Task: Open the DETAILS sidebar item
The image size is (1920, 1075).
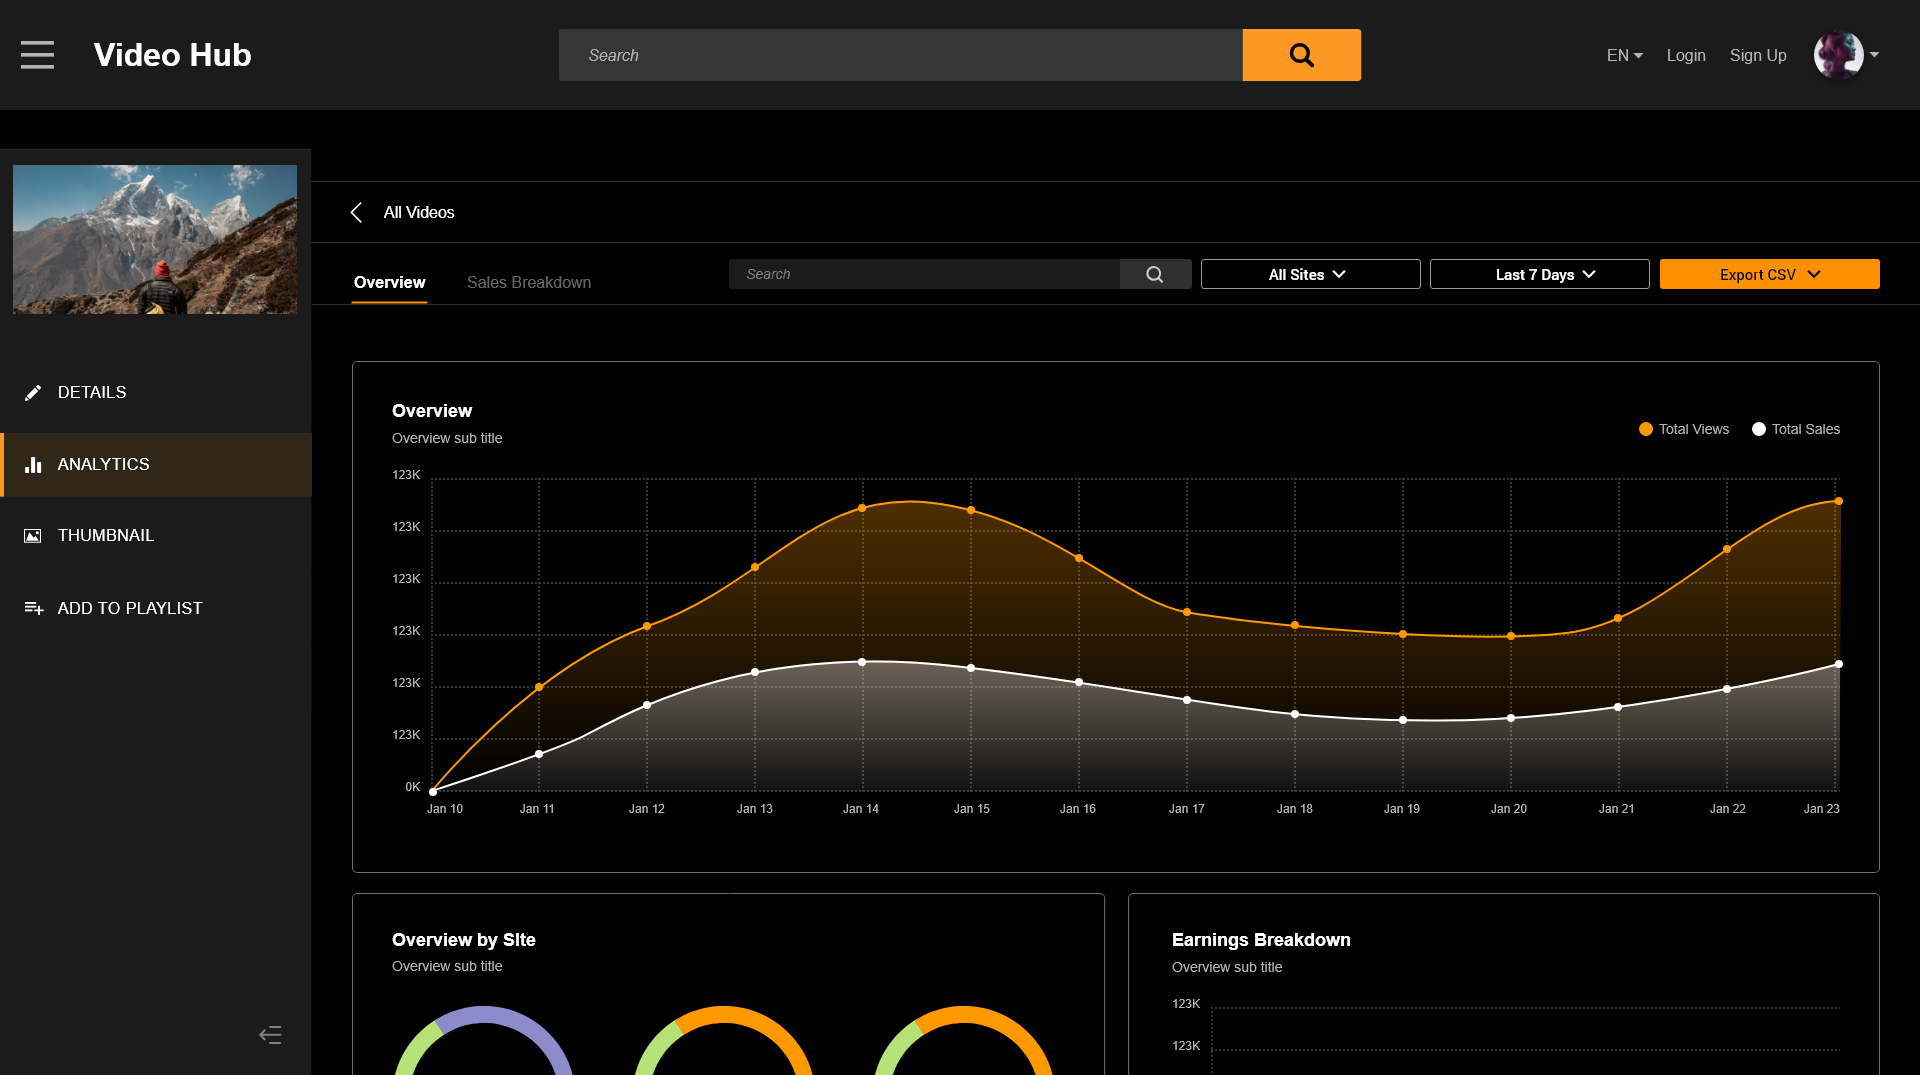Action: click(156, 392)
